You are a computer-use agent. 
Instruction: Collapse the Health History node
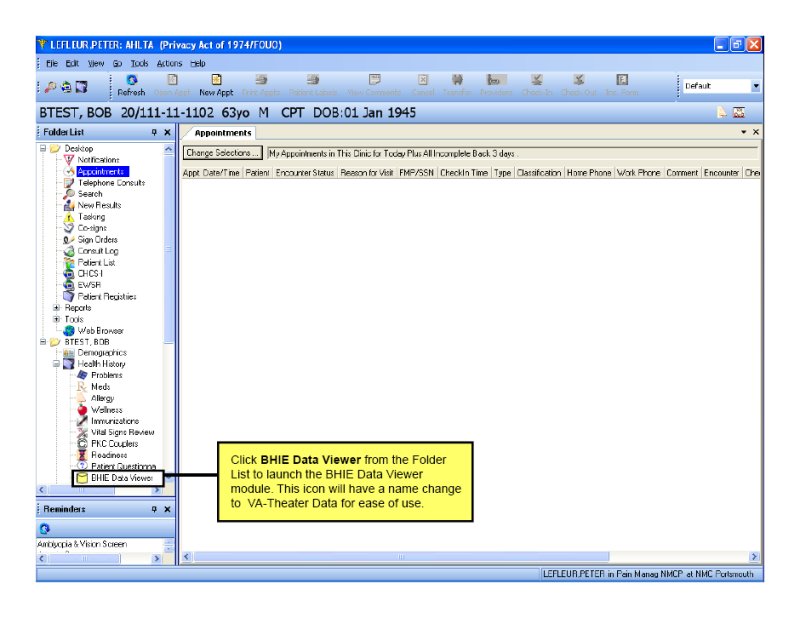coord(56,364)
